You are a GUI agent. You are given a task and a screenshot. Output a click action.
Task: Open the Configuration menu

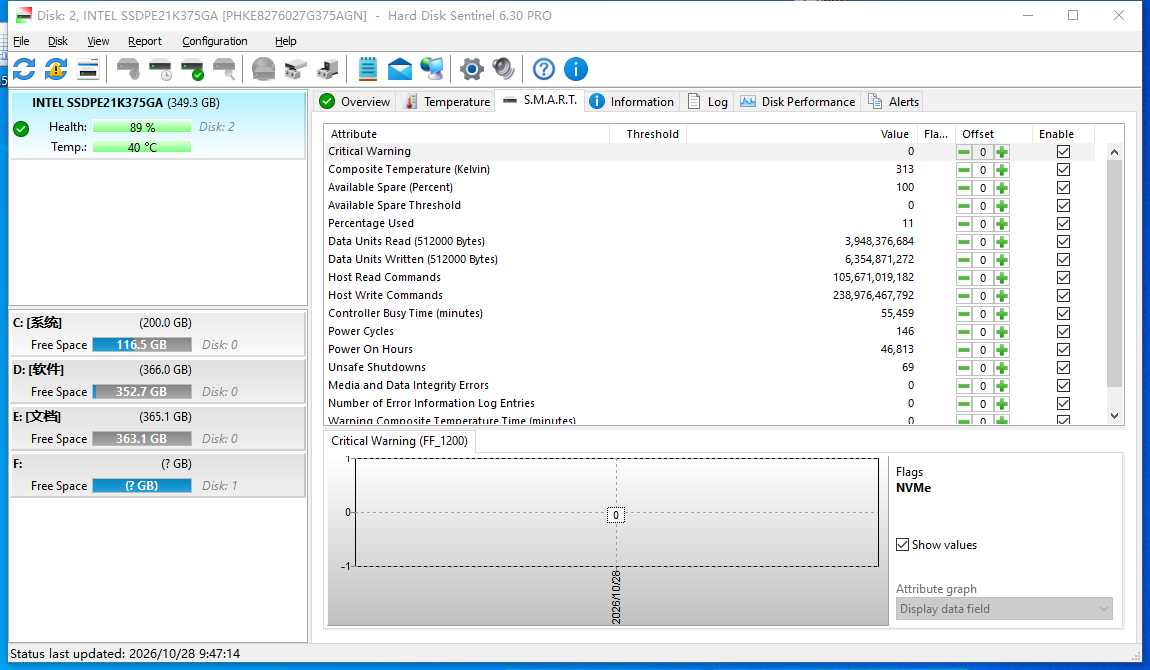tap(215, 41)
